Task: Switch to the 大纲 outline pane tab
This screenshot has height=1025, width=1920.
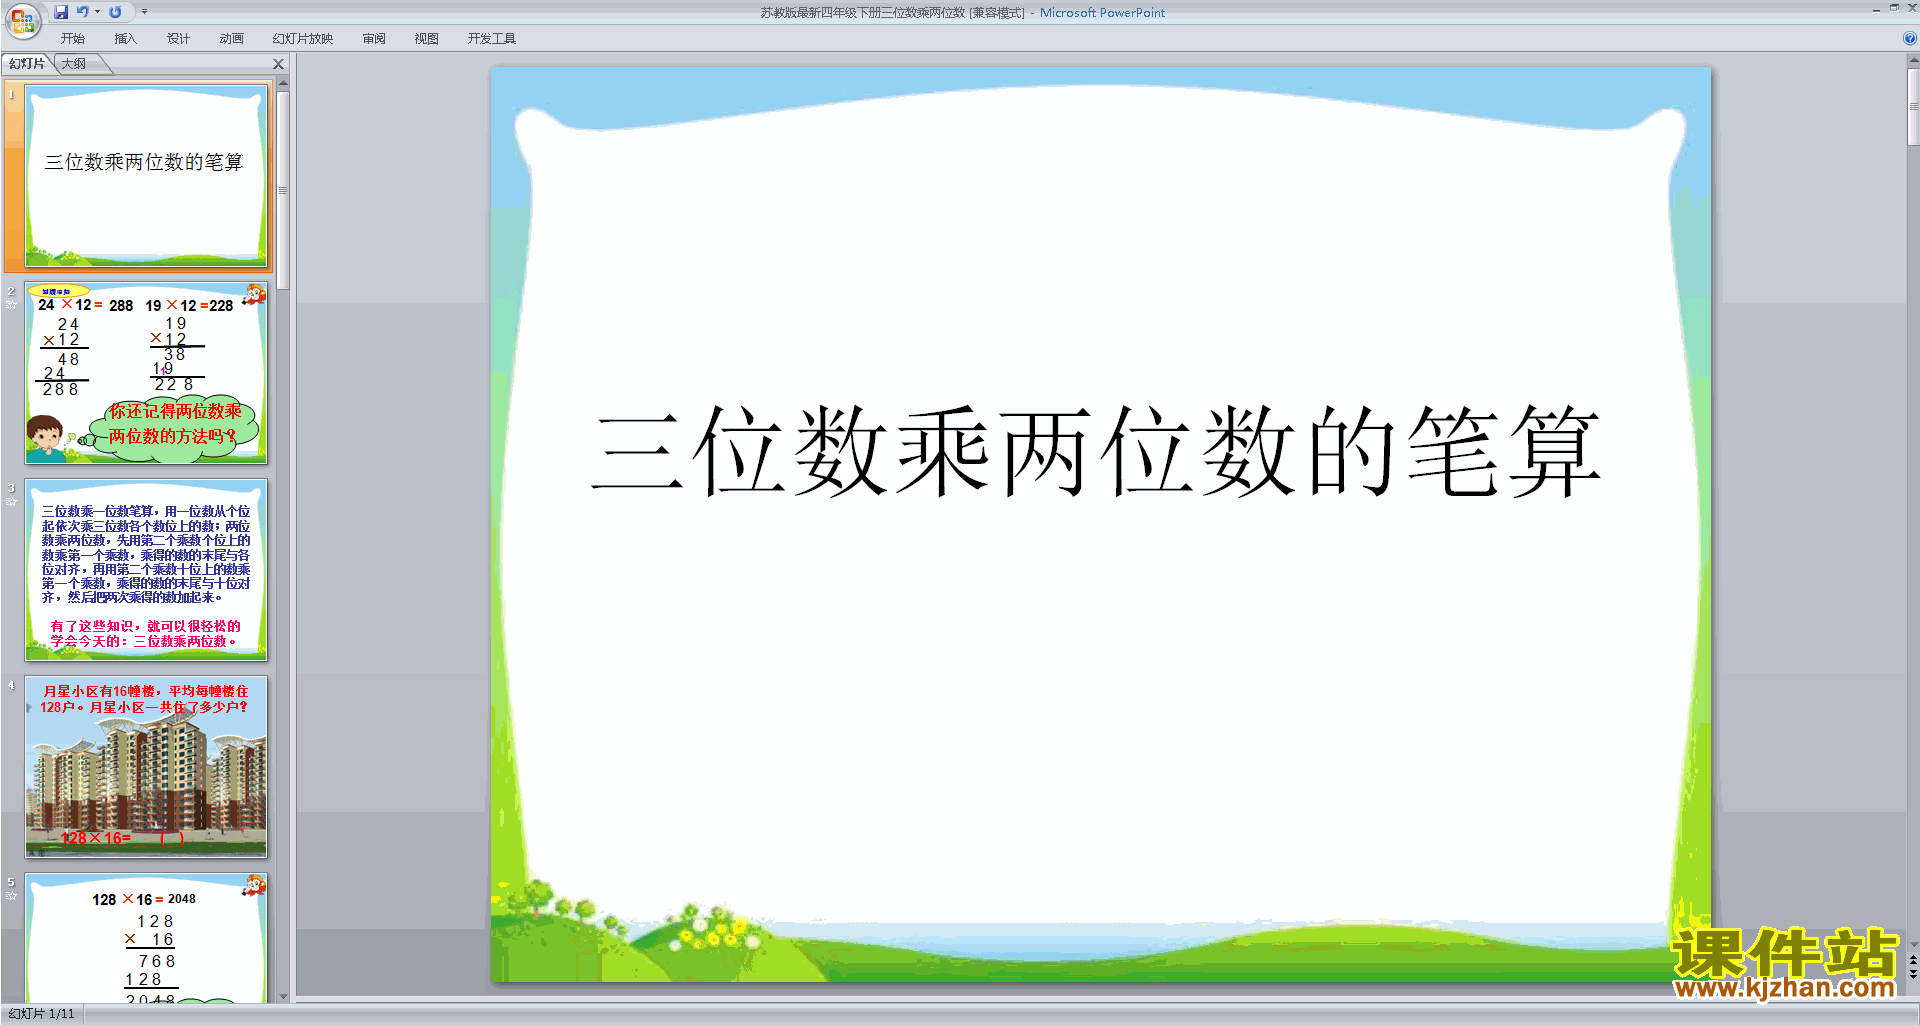Action: pyautogui.click(x=75, y=64)
